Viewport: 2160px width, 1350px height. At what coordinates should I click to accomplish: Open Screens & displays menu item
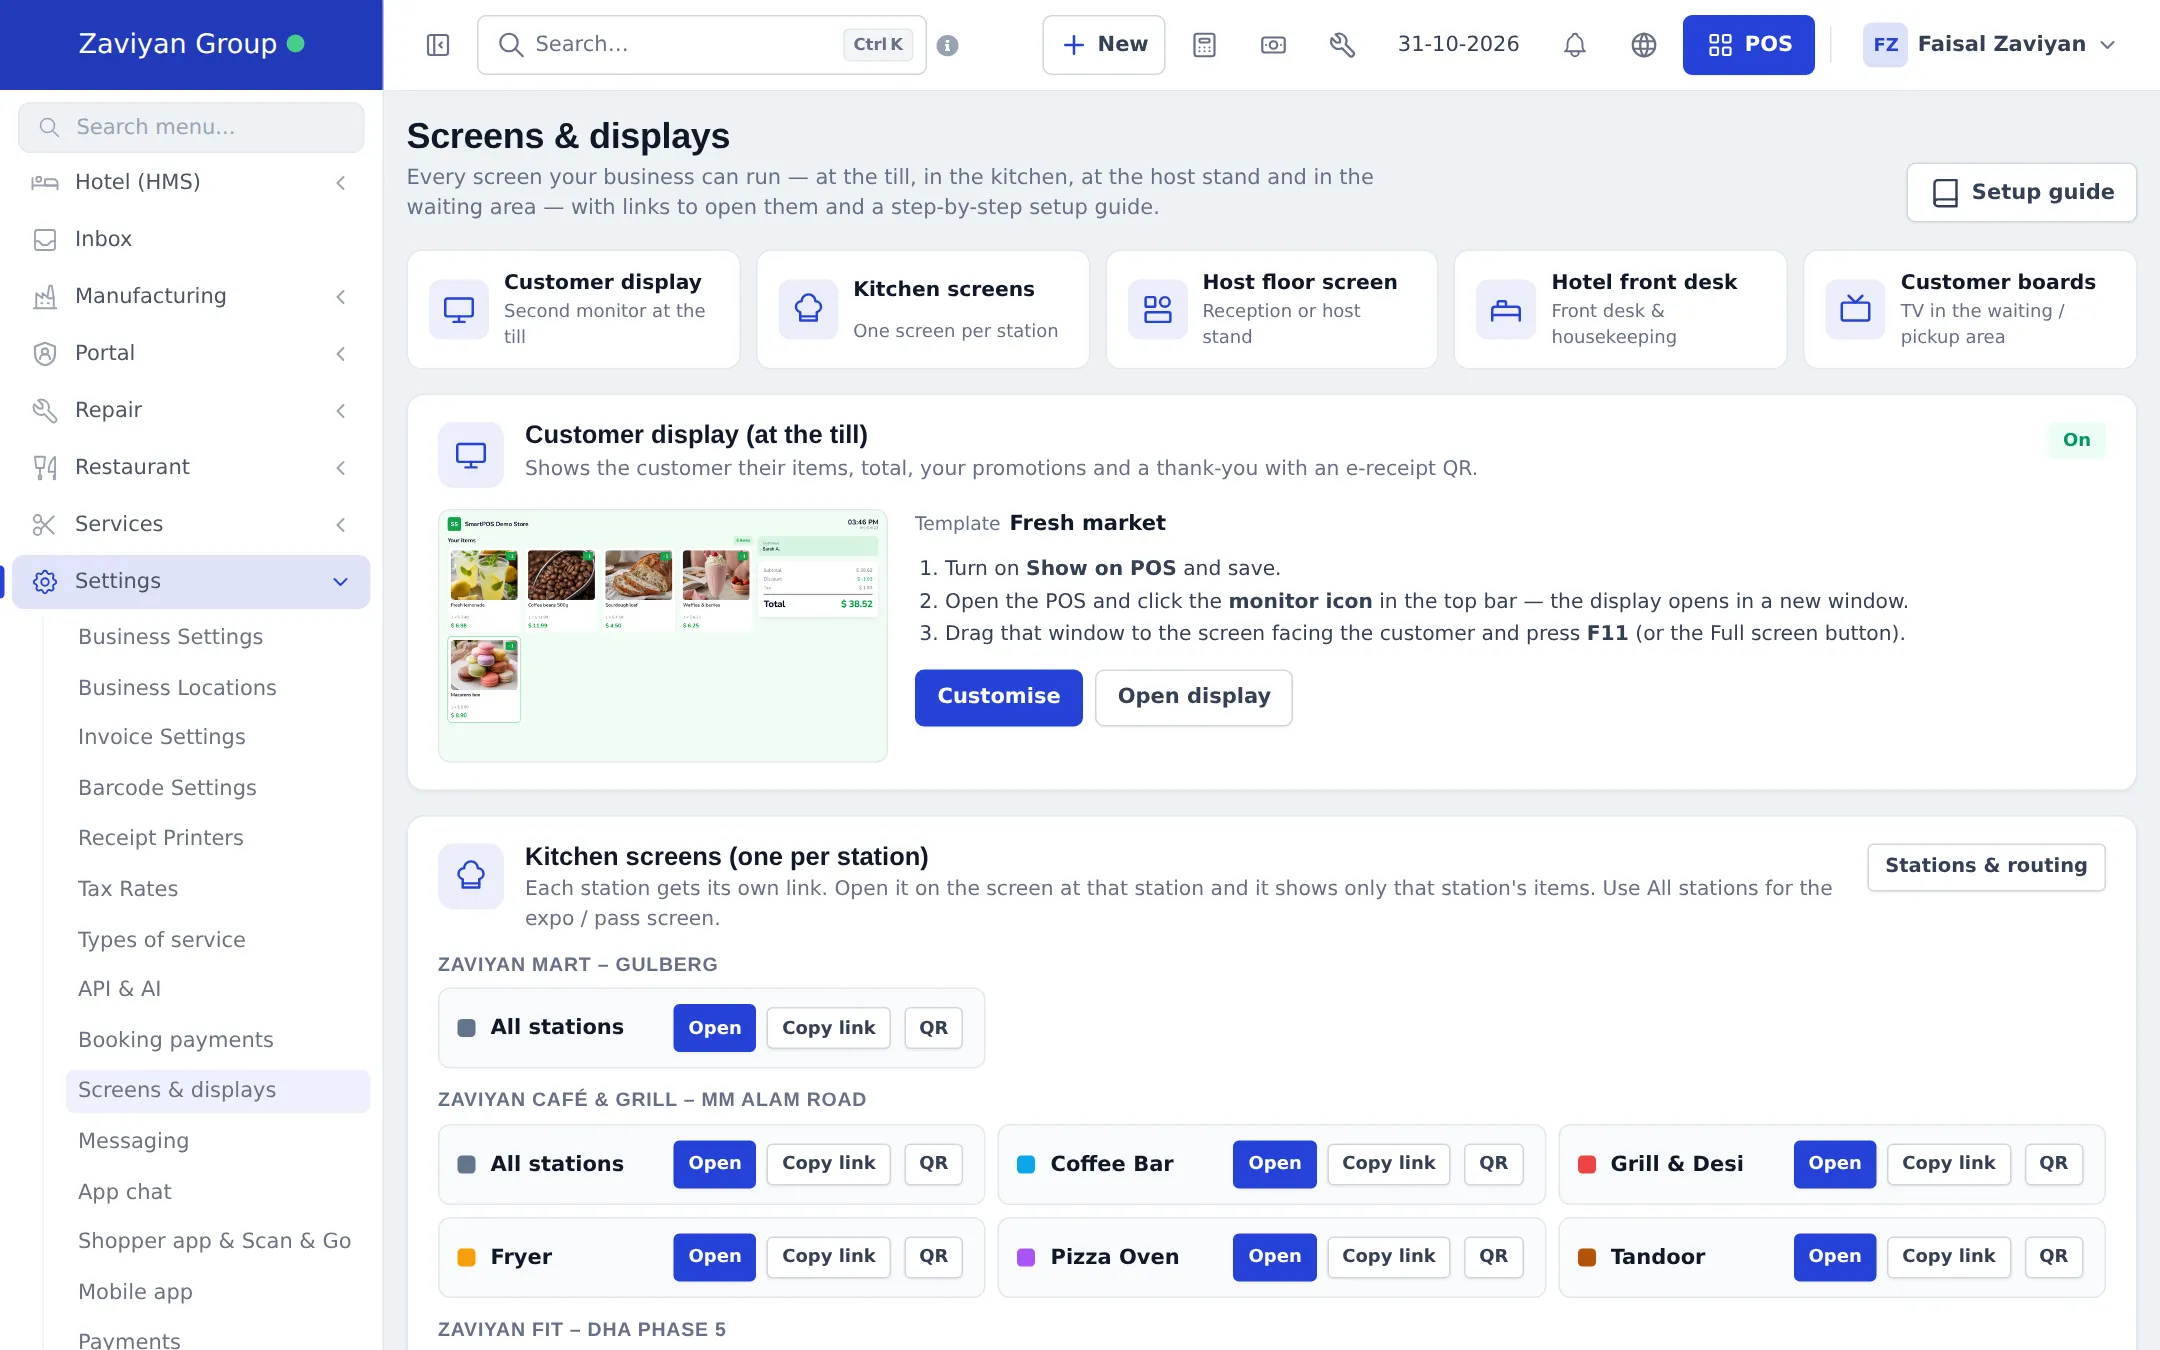point(218,1090)
